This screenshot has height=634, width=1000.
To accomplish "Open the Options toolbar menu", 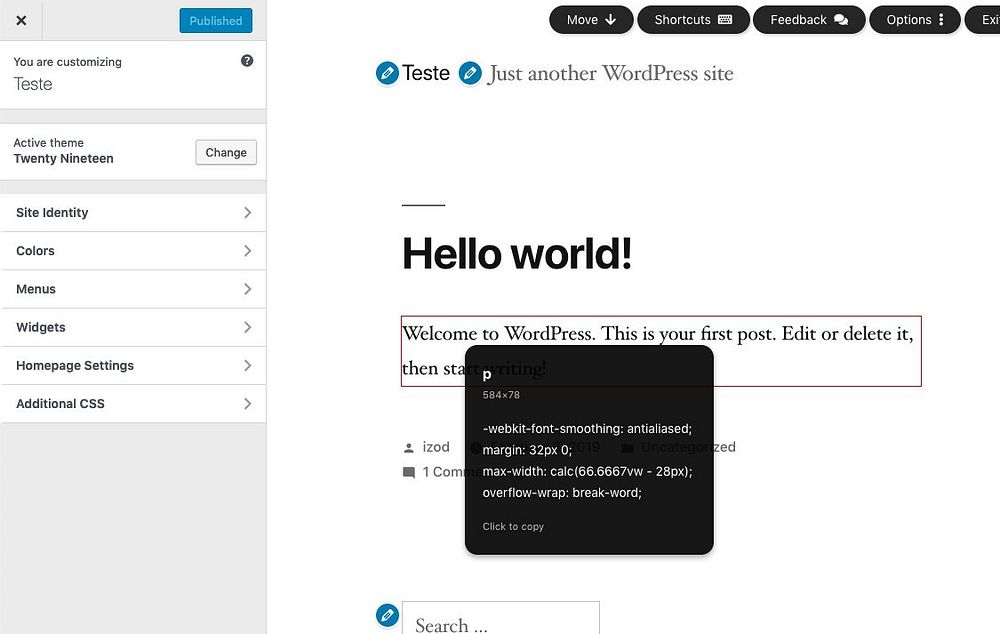I will [915, 20].
